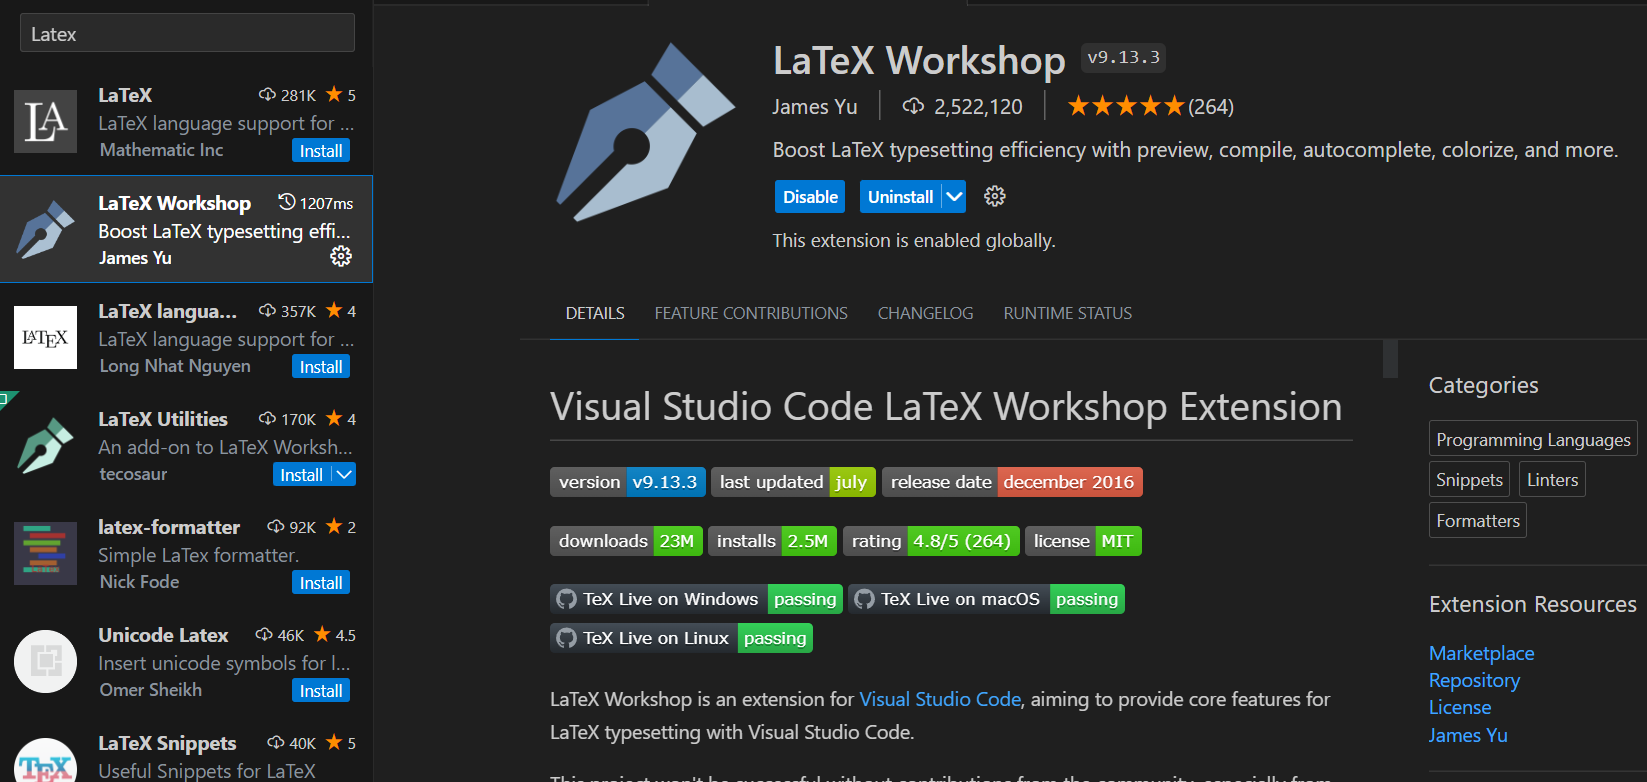This screenshot has width=1647, height=782.
Task: Click the Visual Studio Code LaTeX Workshop Extension heading
Action: [946, 407]
